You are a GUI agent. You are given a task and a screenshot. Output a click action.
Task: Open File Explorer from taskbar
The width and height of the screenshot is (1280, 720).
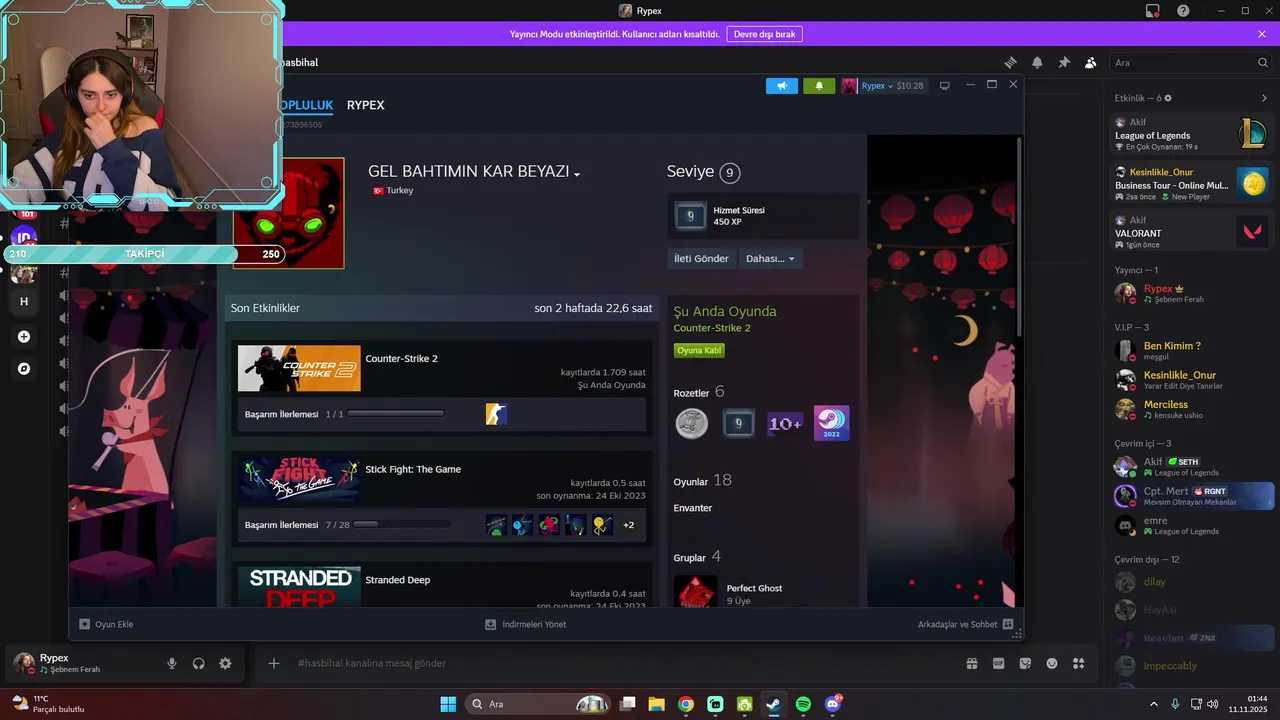(x=656, y=704)
